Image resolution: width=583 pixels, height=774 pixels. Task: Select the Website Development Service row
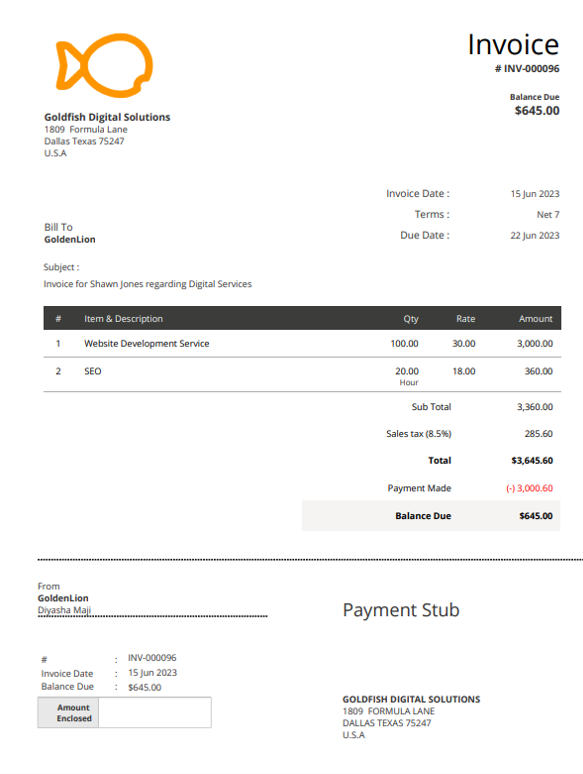[x=302, y=344]
